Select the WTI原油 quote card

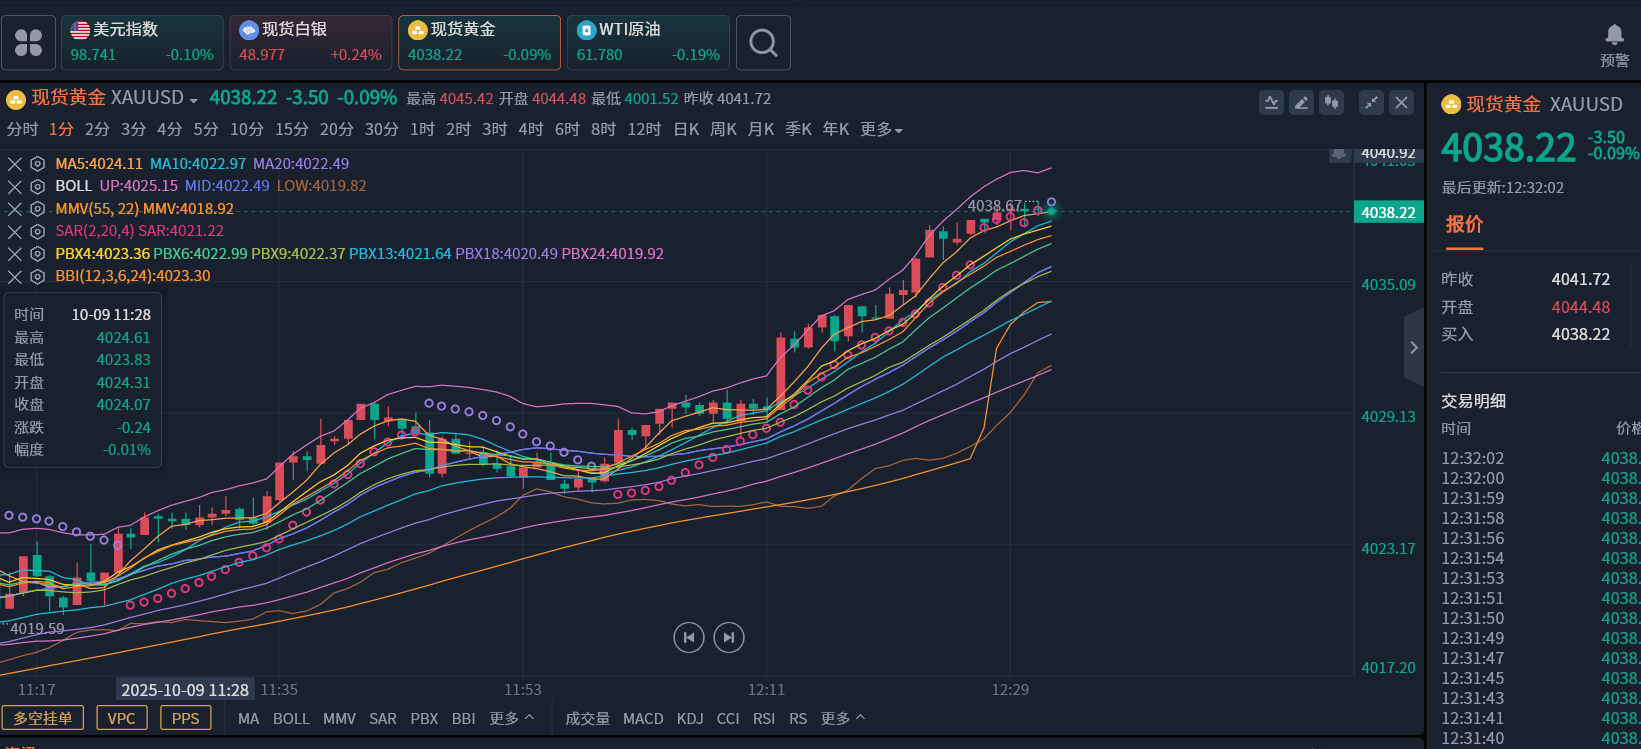pyautogui.click(x=649, y=43)
